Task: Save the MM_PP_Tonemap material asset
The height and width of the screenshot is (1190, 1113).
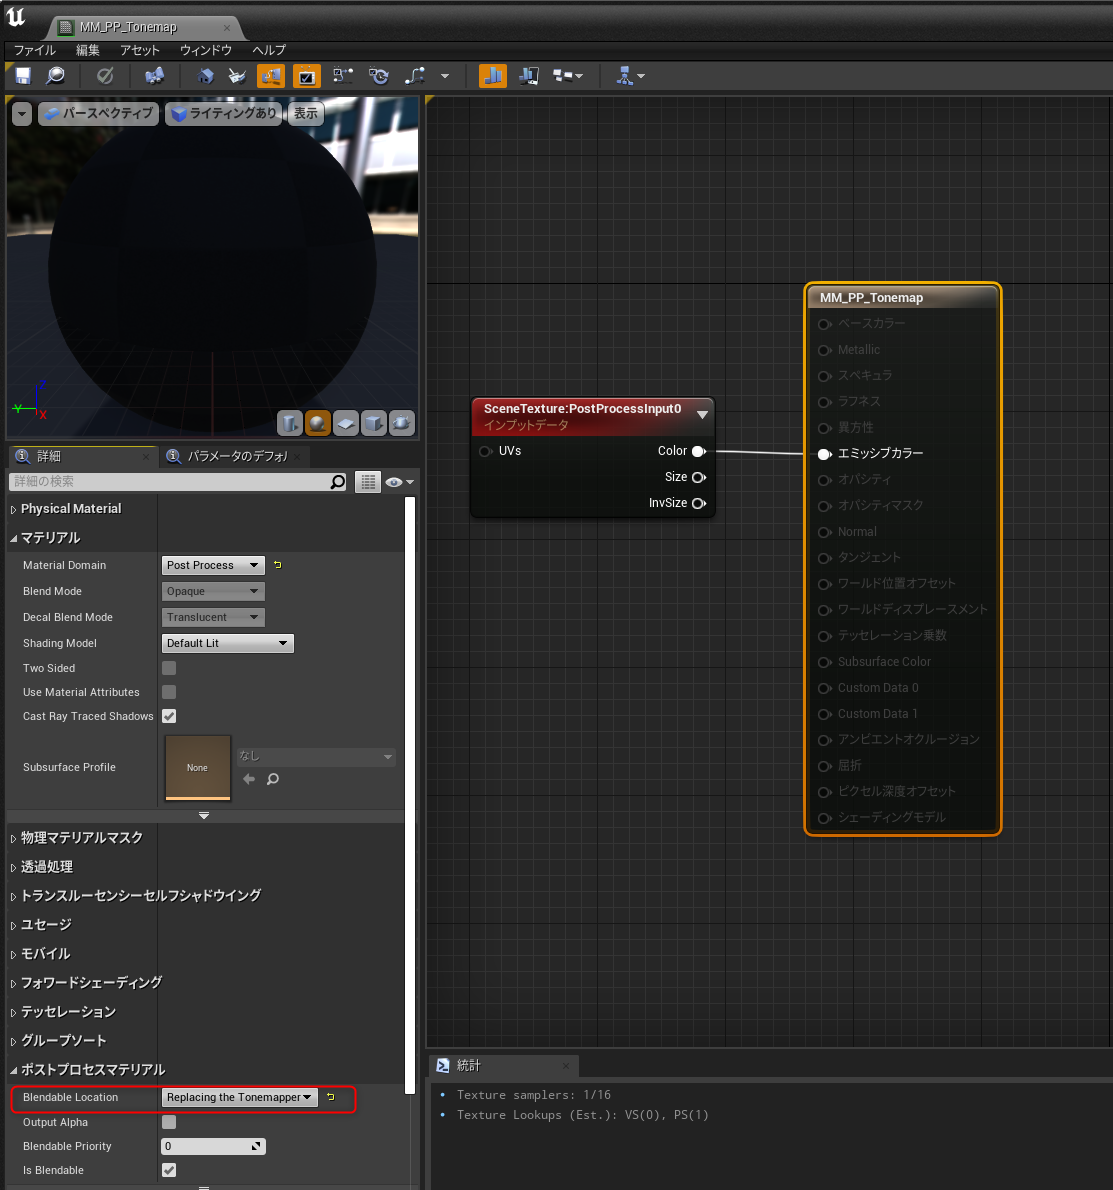Action: point(21,76)
